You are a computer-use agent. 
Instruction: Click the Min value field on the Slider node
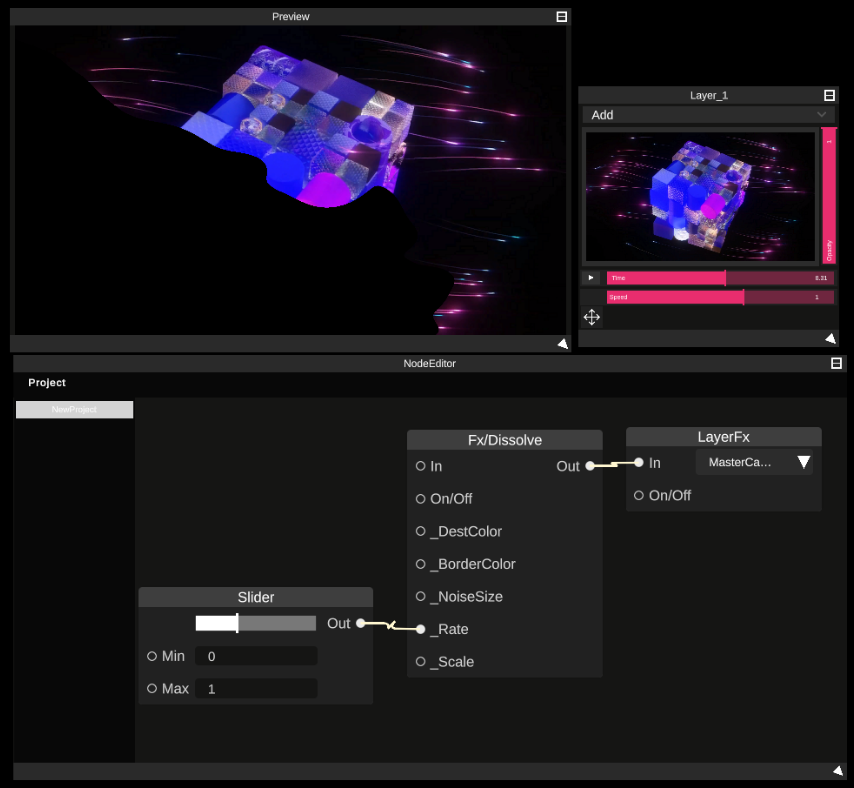(x=256, y=656)
